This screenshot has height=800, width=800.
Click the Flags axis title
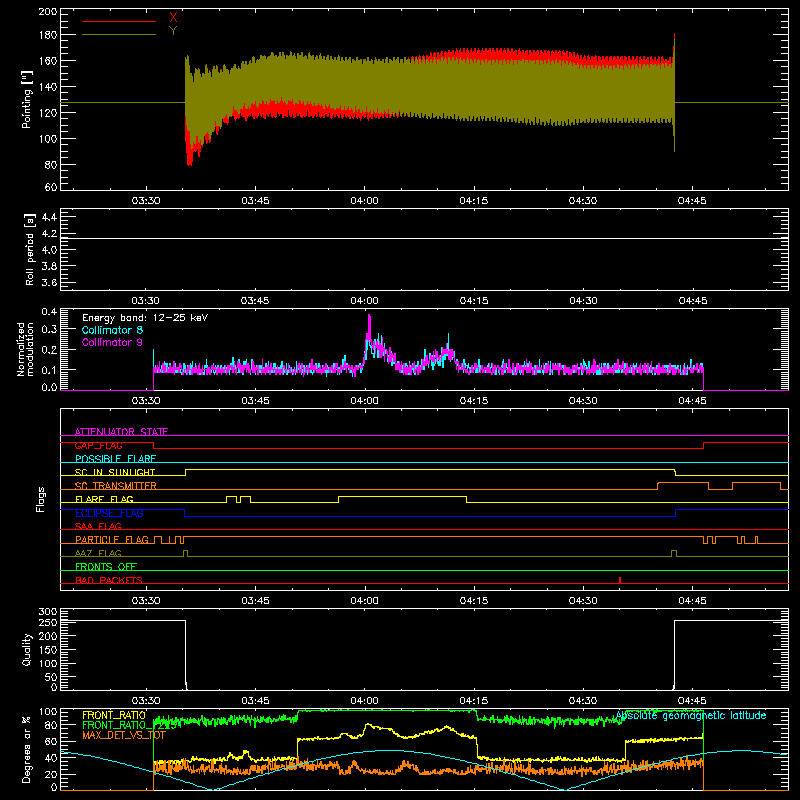(x=40, y=499)
